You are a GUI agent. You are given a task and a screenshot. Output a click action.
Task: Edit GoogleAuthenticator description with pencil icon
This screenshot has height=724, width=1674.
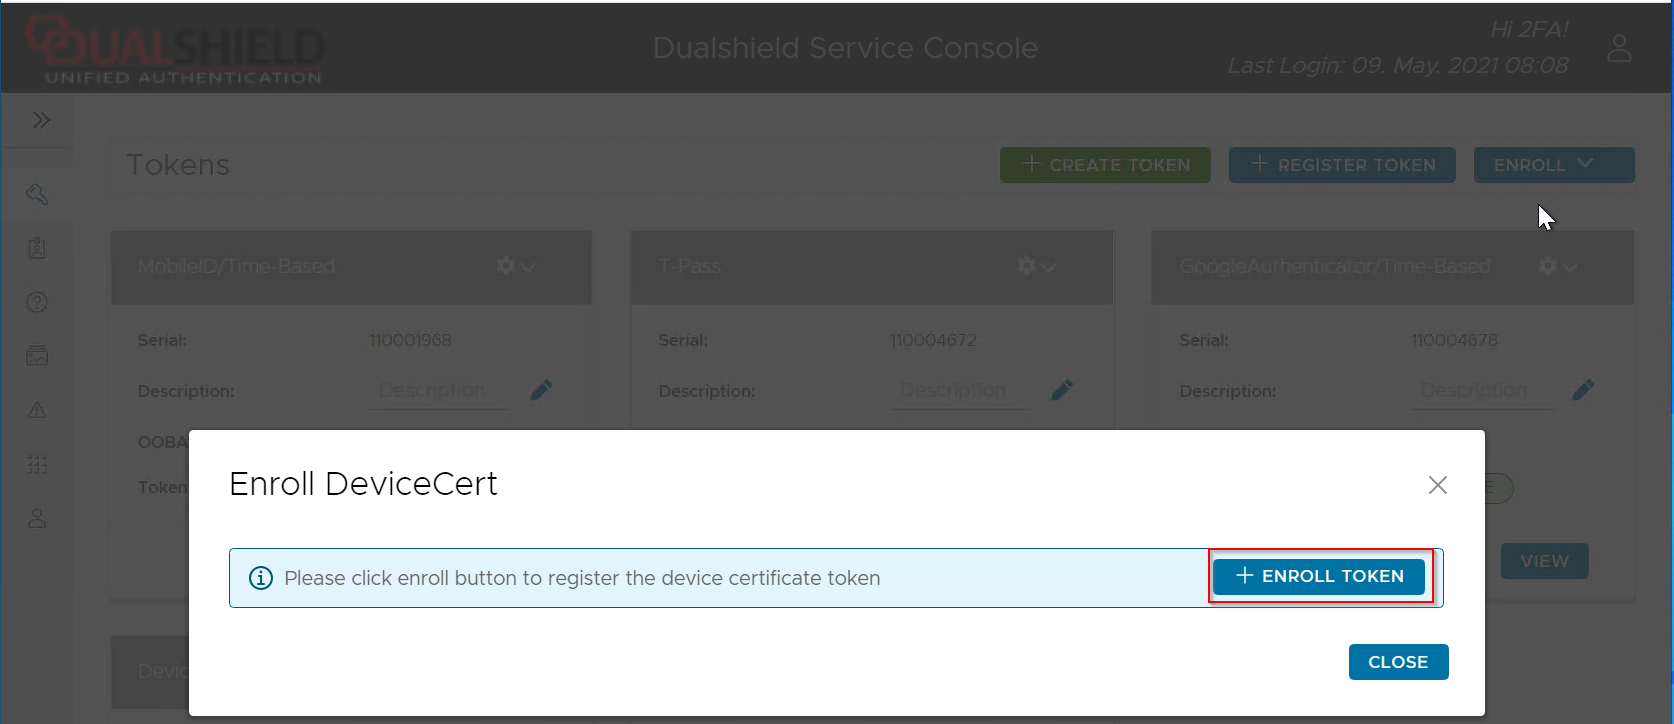[1583, 390]
